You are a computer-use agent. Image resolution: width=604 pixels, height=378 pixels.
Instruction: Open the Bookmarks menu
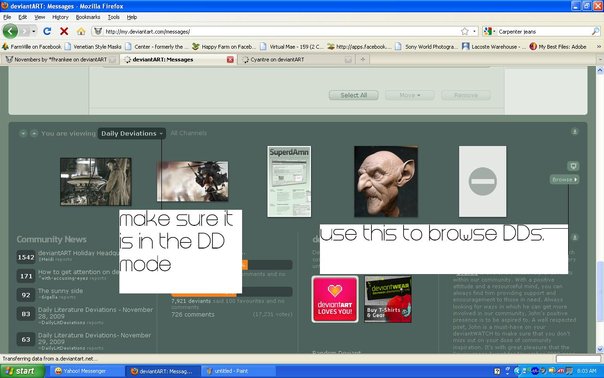pos(88,17)
